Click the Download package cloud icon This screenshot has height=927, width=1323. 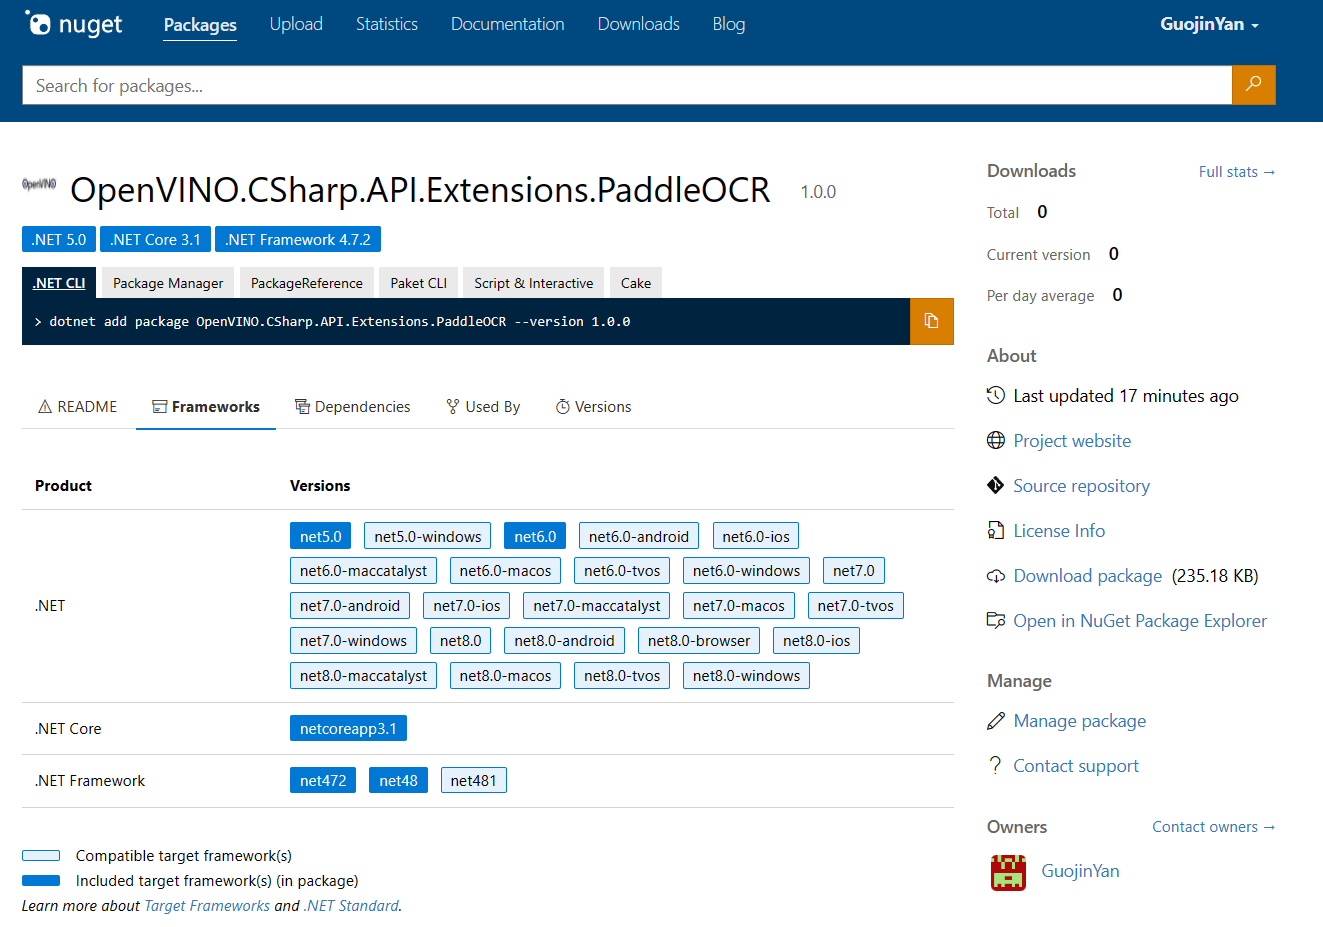click(x=996, y=576)
